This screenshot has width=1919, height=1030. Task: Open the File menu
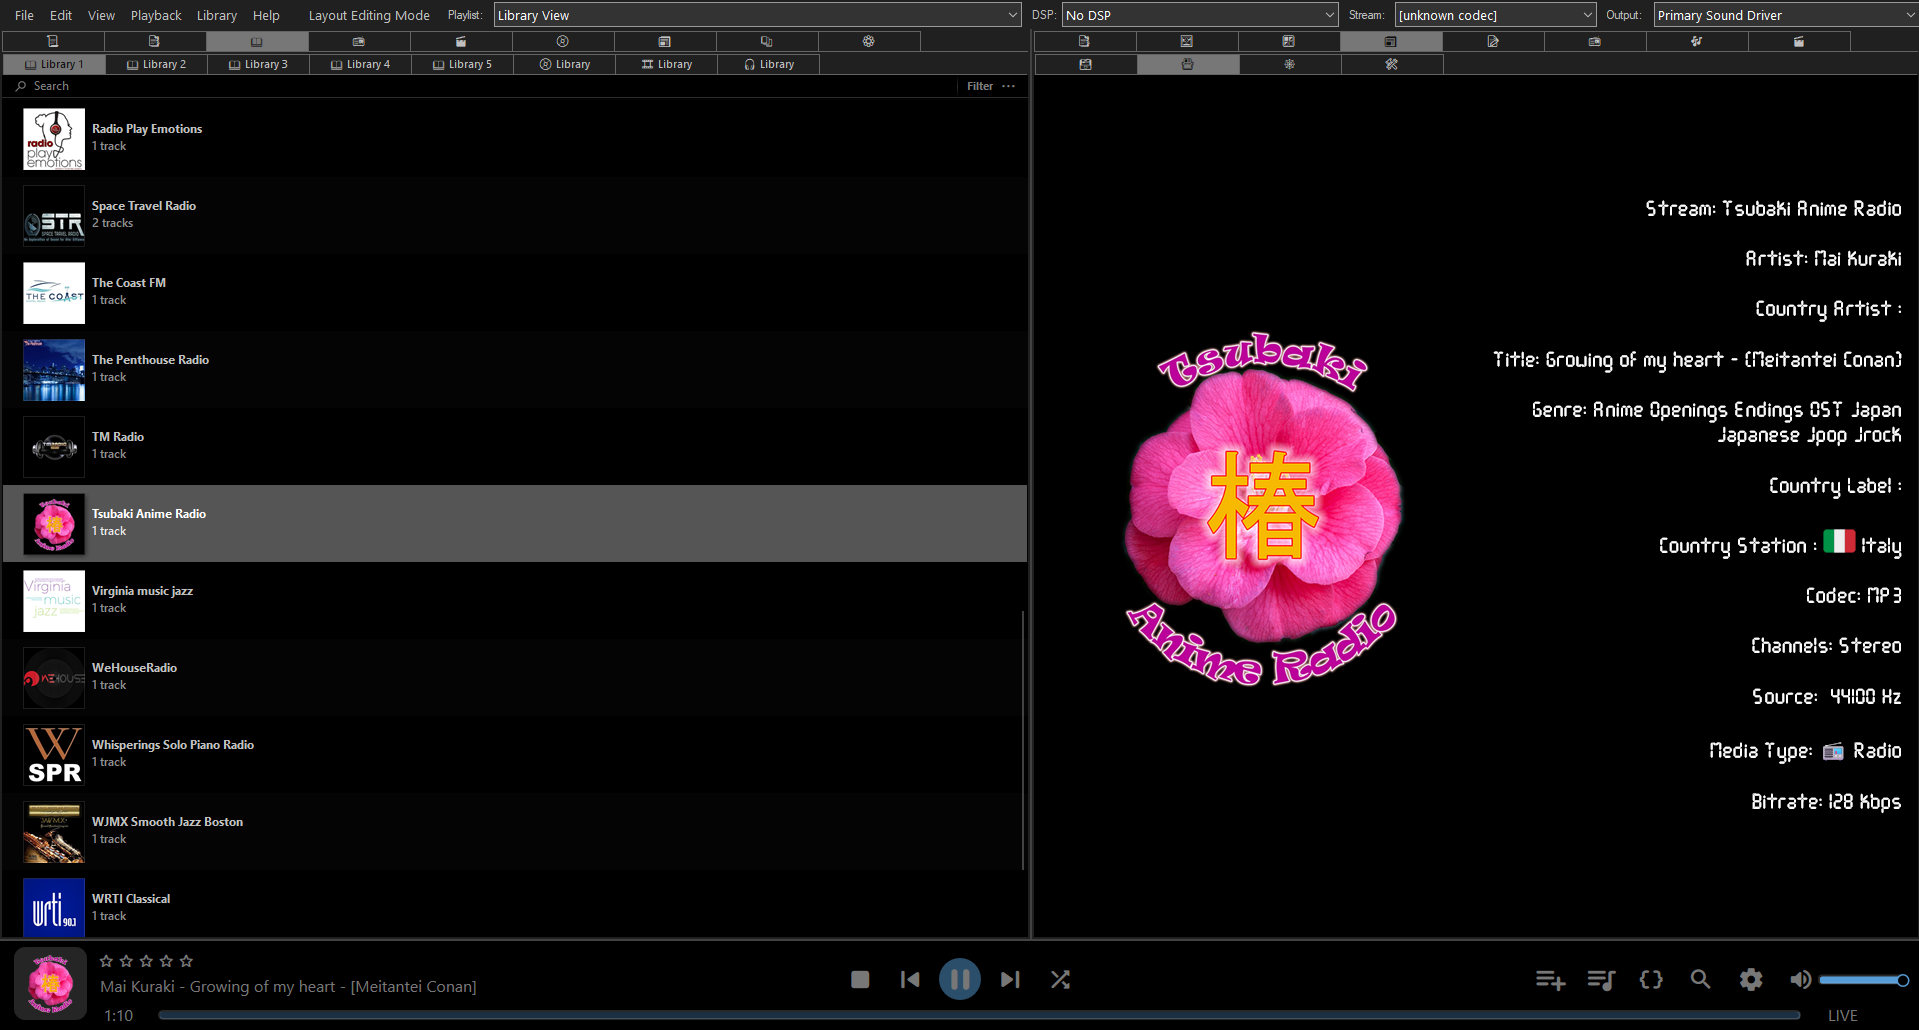(25, 15)
